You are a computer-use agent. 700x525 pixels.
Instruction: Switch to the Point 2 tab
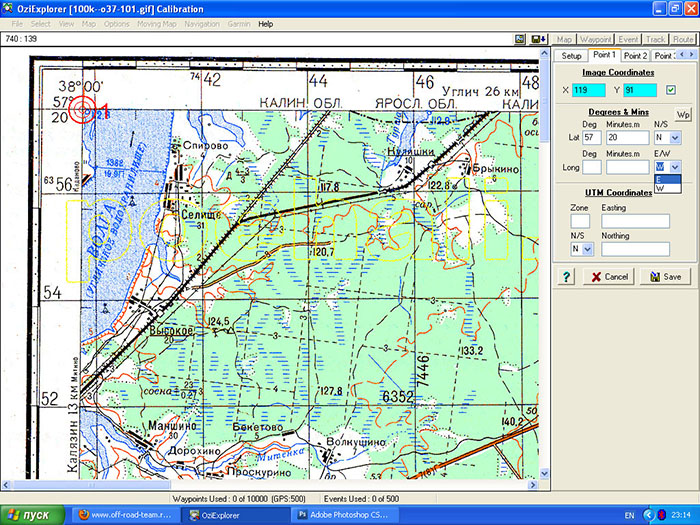click(x=636, y=56)
